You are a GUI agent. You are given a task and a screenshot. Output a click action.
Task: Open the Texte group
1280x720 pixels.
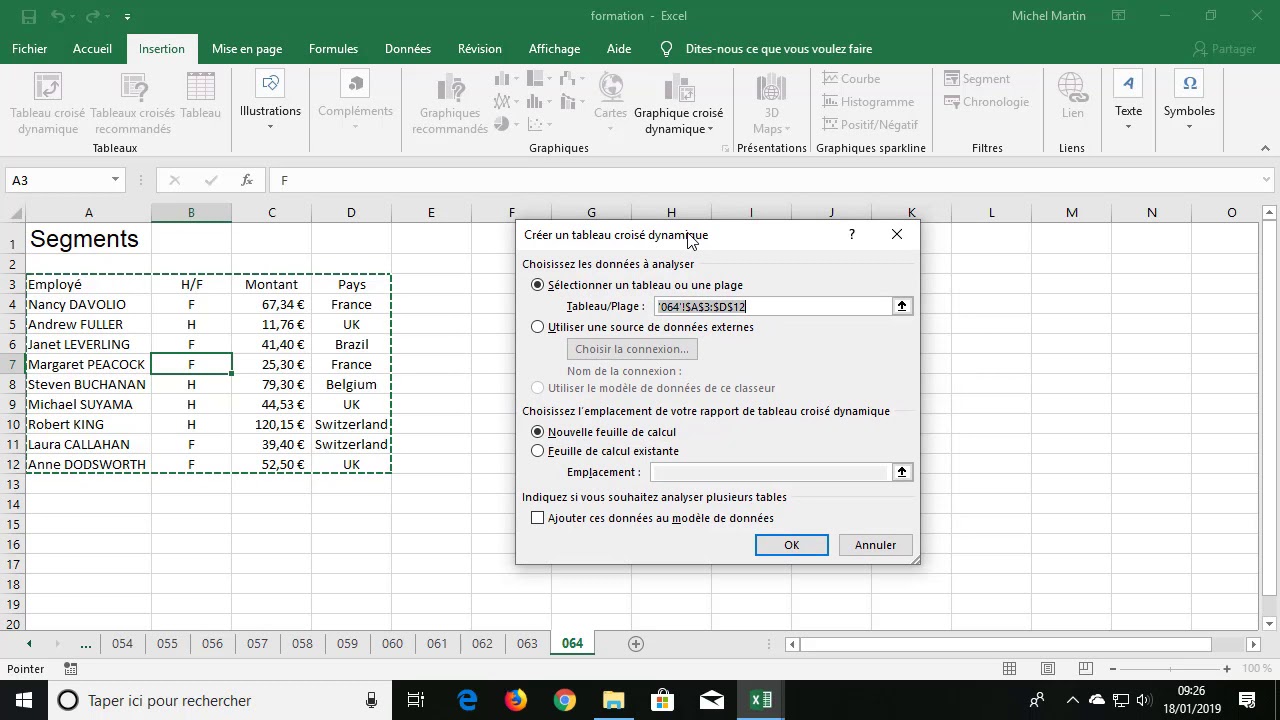1128,102
